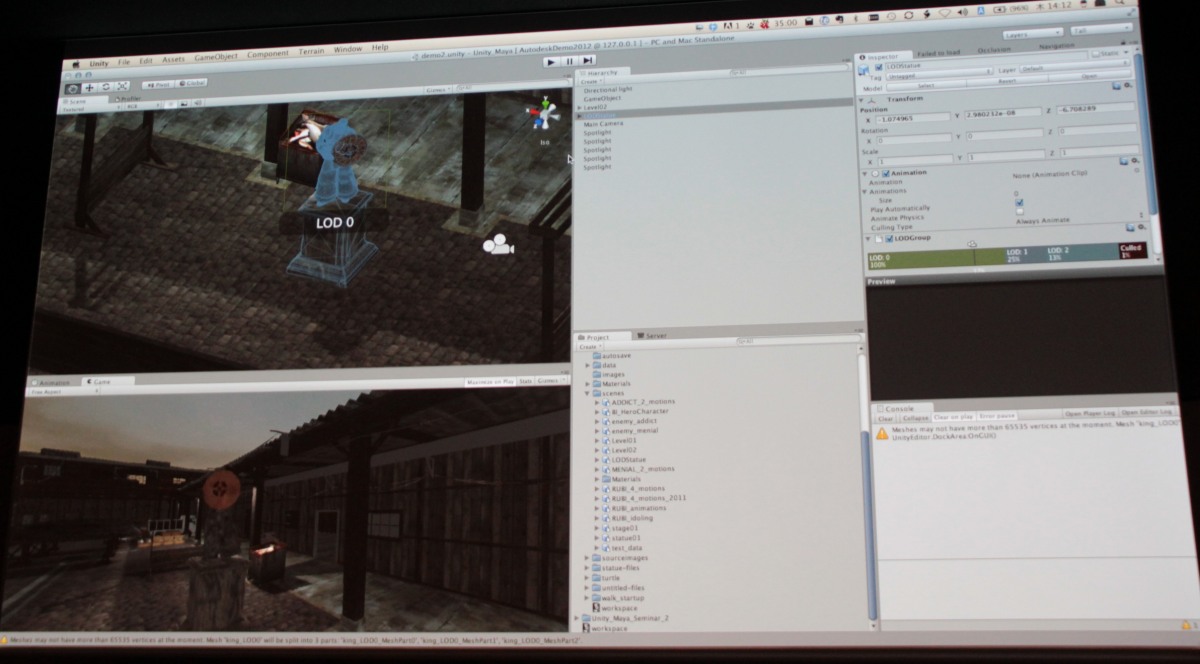Switch to the Occlusion tab

point(993,48)
